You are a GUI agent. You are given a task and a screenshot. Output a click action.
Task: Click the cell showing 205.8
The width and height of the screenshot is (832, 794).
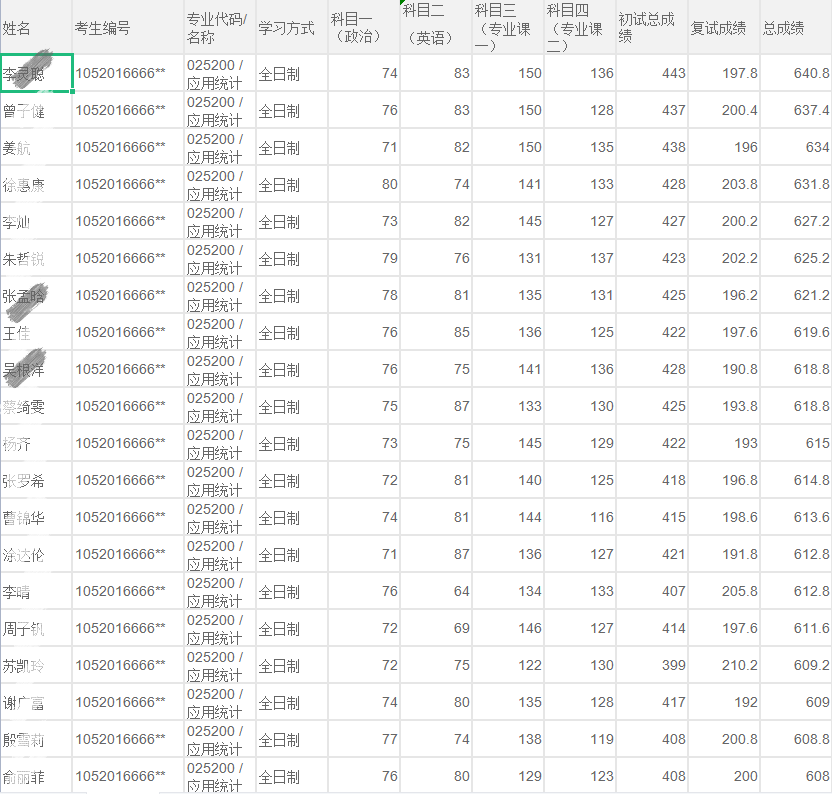point(724,591)
